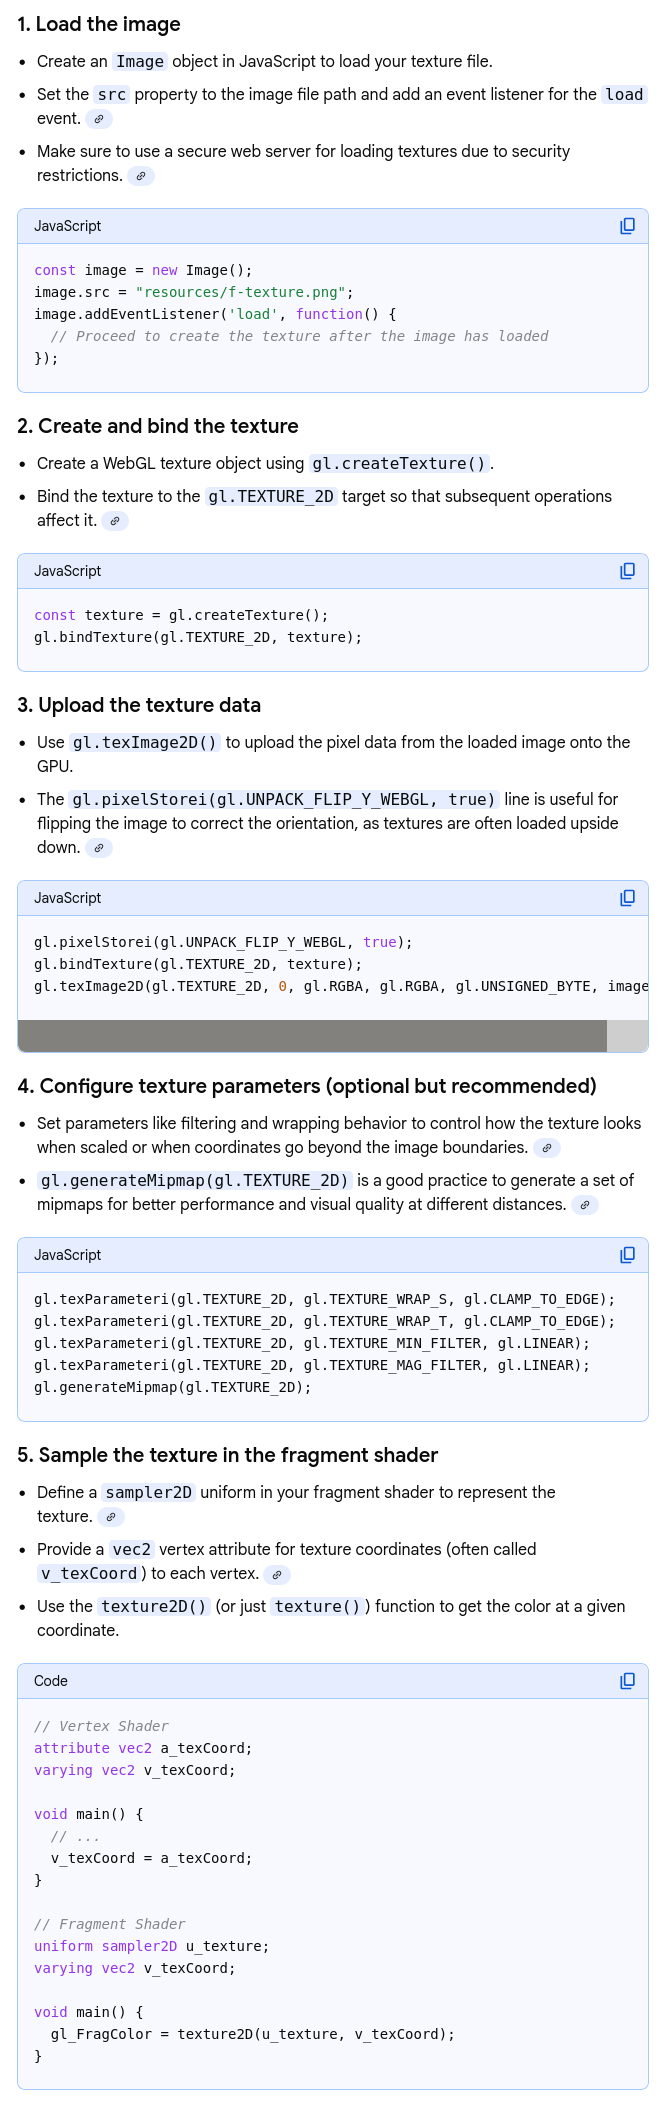Click the scrollbar track right of the thumb
Viewport: 670px width, 2103px height.
(x=627, y=1036)
